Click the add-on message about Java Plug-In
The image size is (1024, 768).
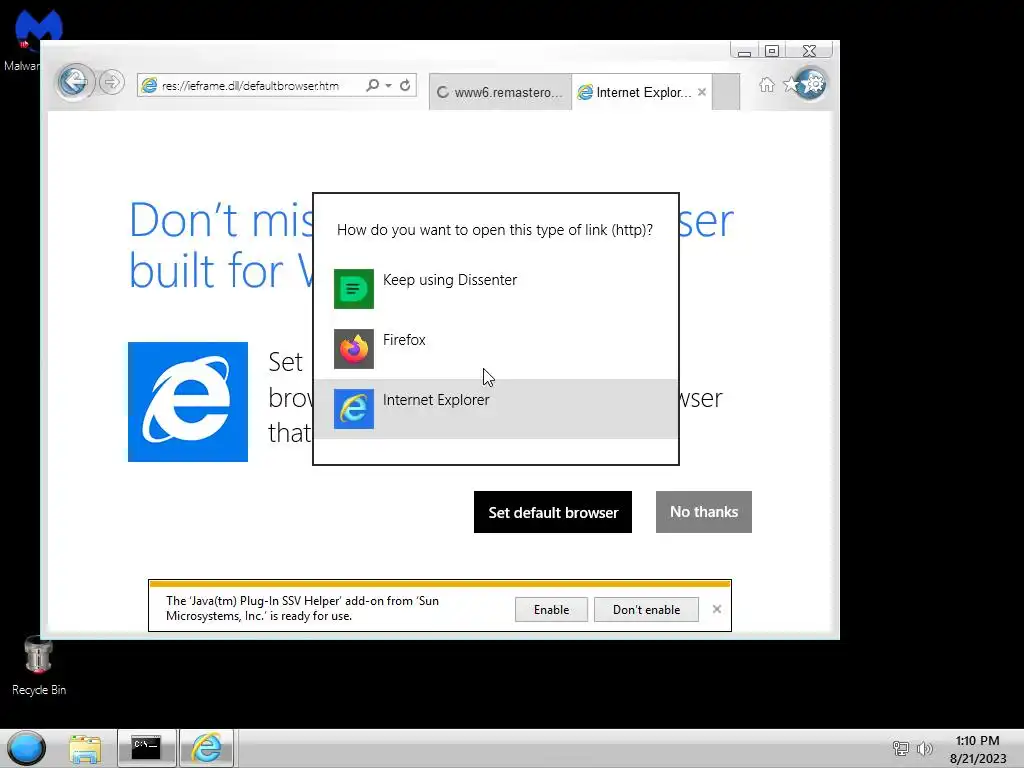tap(302, 608)
